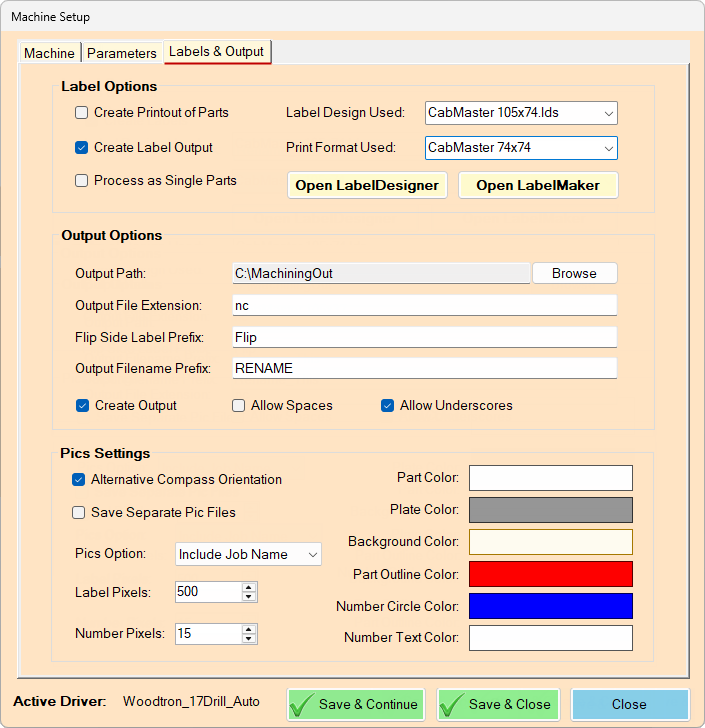
Task: Change the blue Number Circle Color swatch
Action: (551, 606)
